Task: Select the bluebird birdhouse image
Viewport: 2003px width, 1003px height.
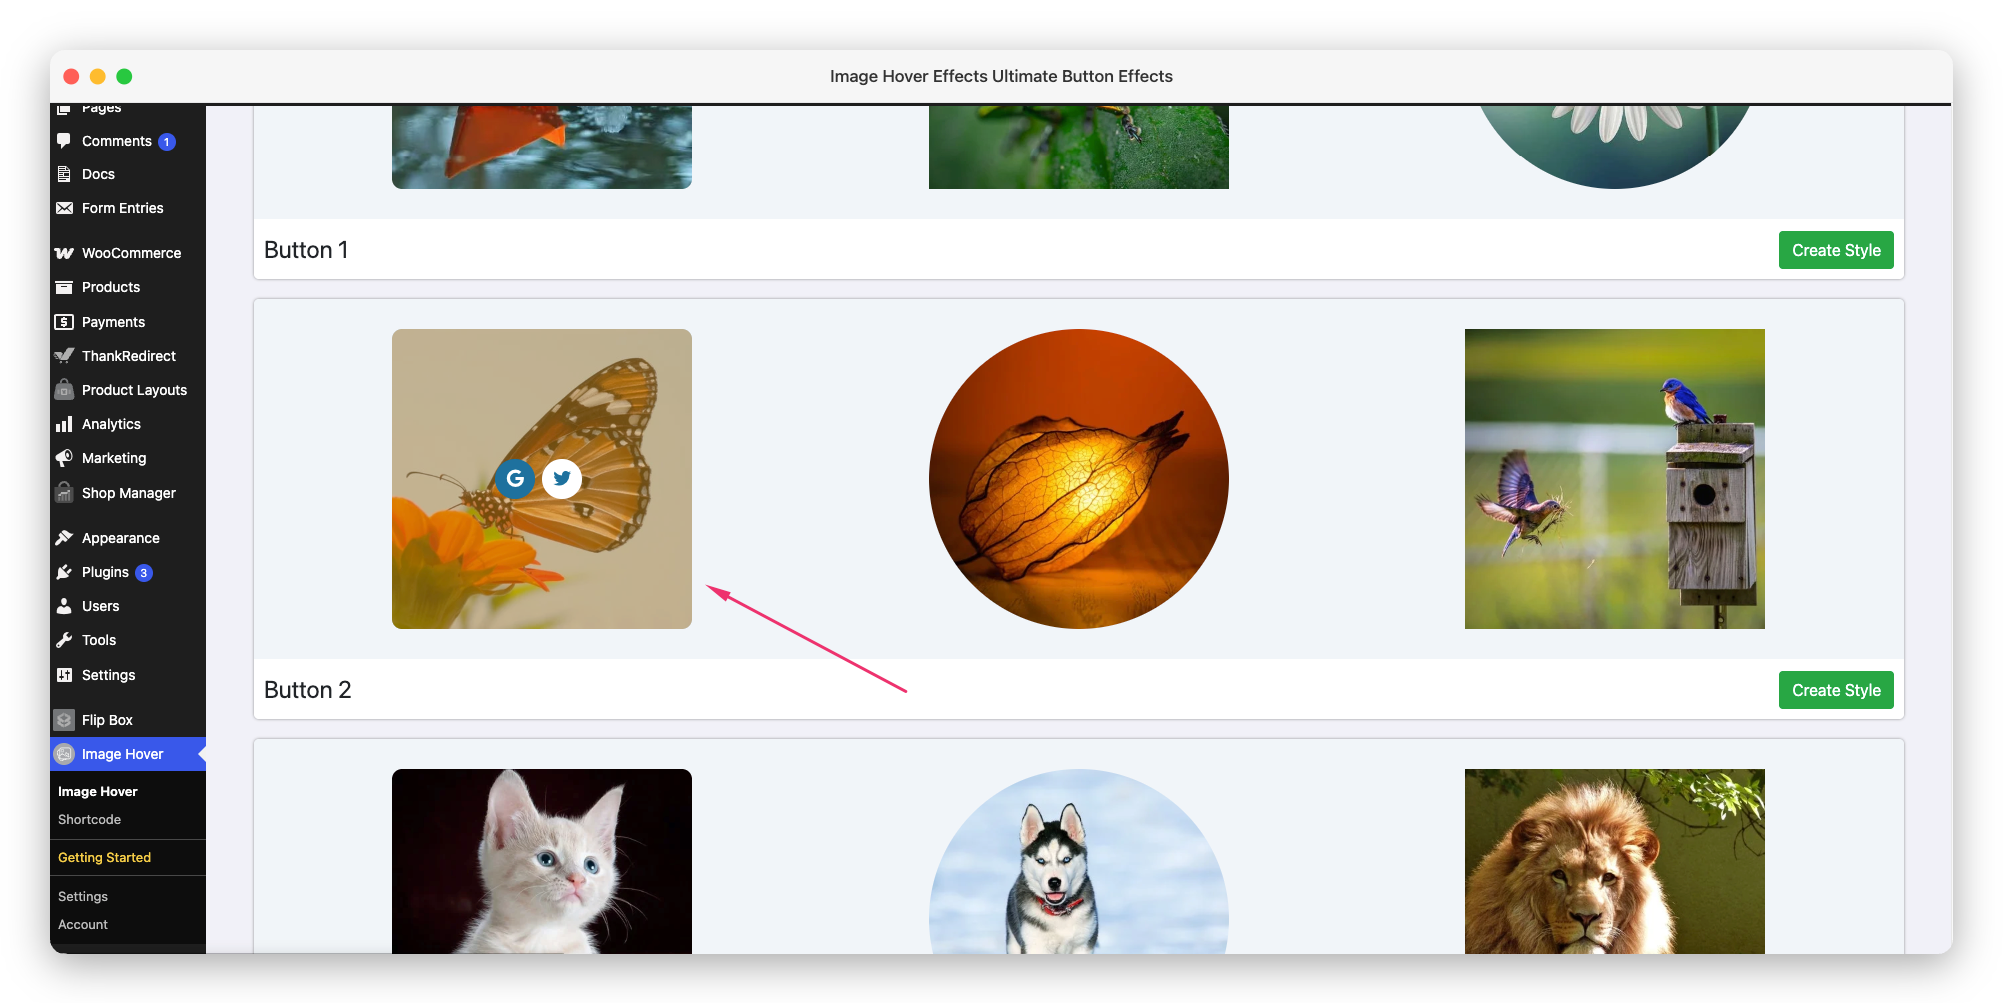Action: pyautogui.click(x=1615, y=479)
